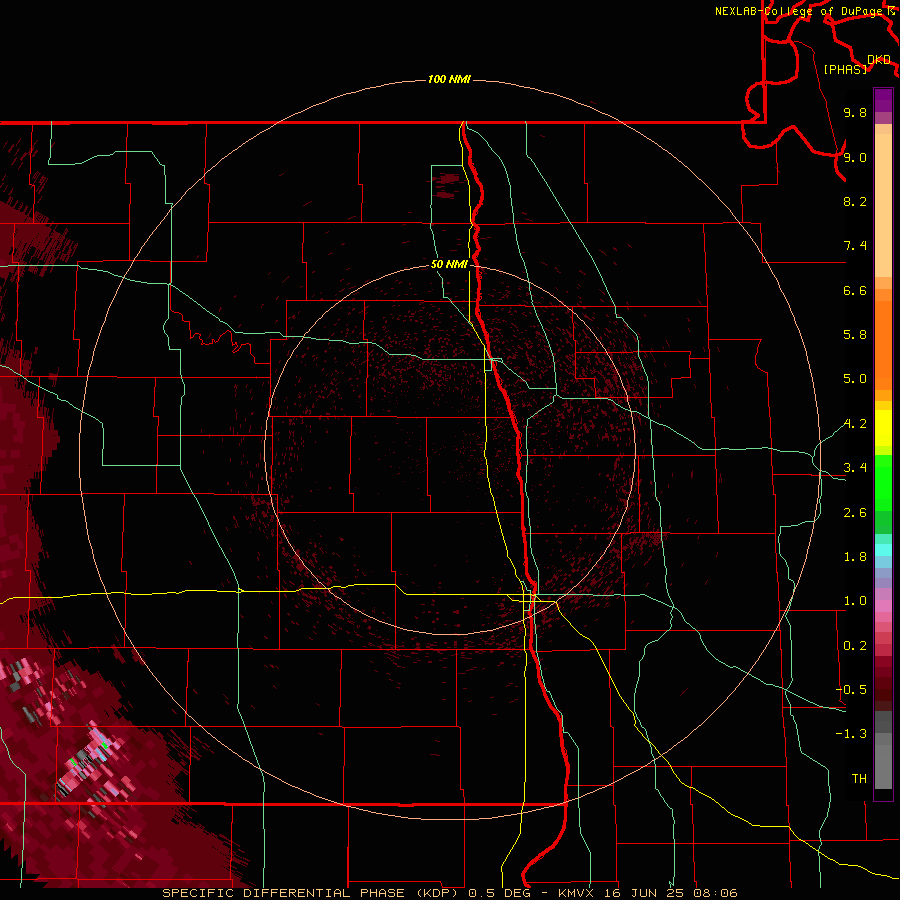Click the KMVX station identifier
The image size is (900, 900).
(576, 893)
